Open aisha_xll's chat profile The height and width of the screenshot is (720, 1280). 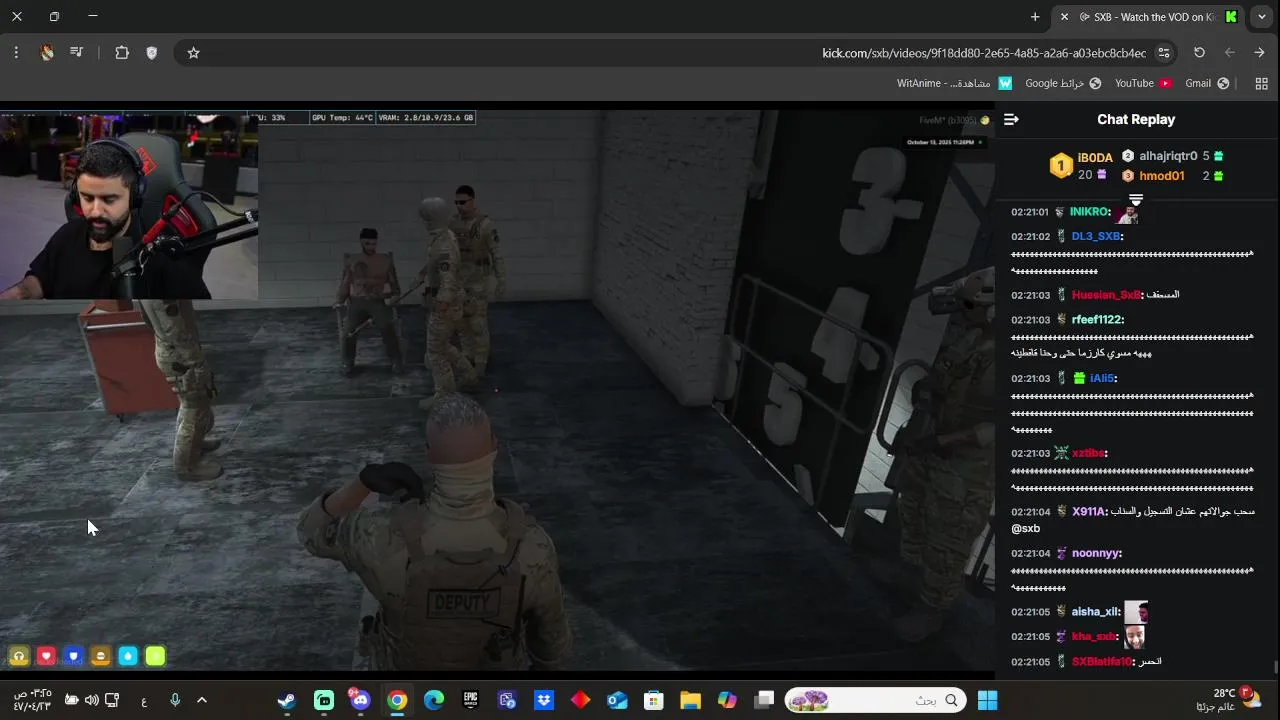point(1096,612)
